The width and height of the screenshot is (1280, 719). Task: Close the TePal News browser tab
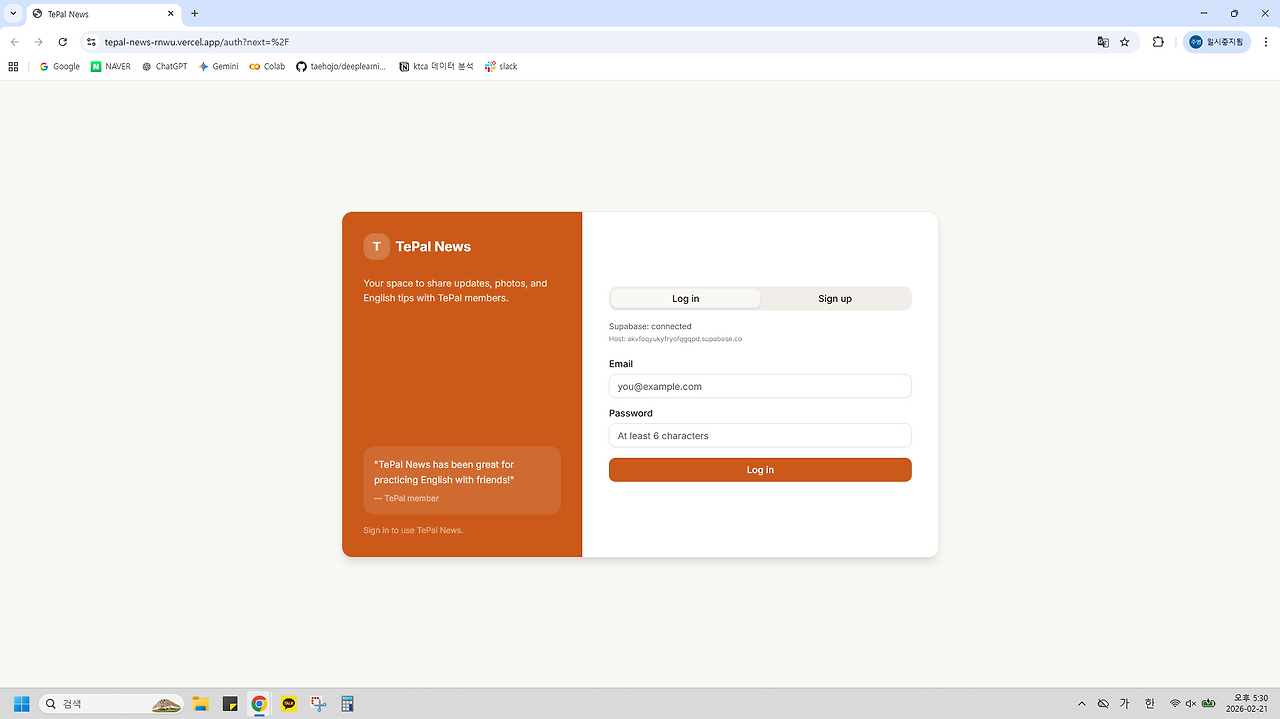[171, 14]
